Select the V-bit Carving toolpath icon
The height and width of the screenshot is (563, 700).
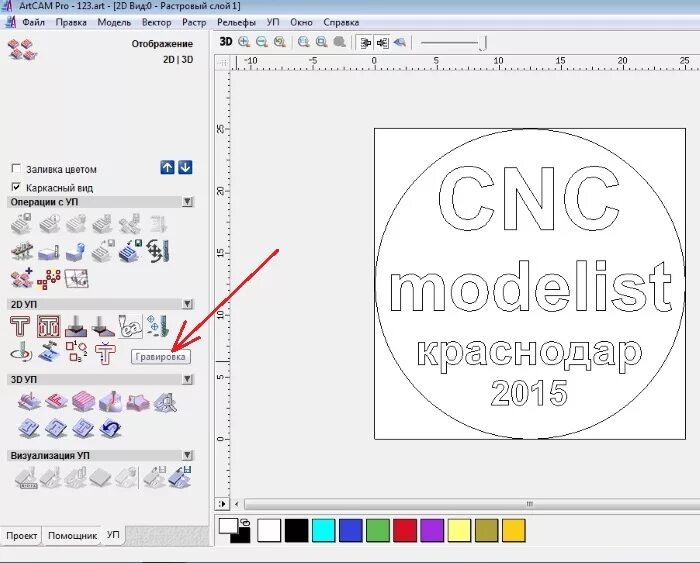[75, 326]
